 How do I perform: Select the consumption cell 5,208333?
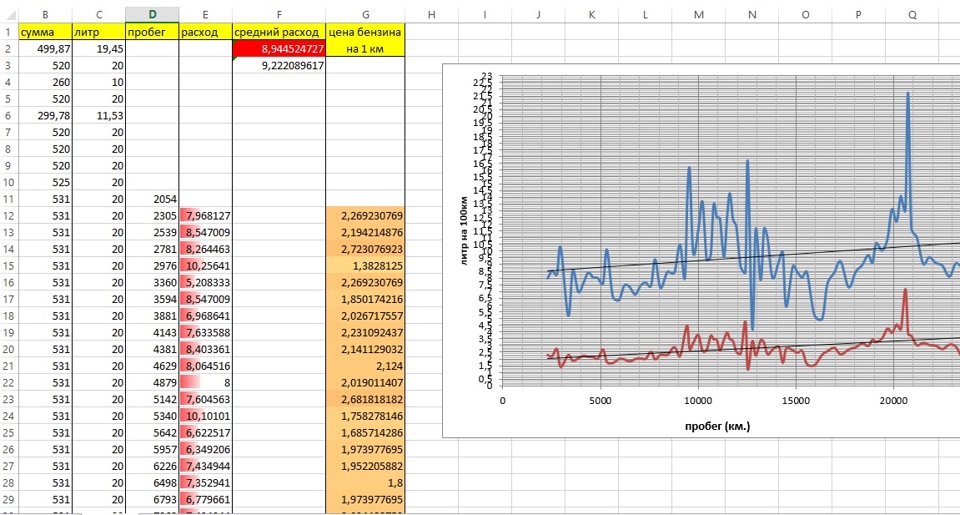pos(205,282)
